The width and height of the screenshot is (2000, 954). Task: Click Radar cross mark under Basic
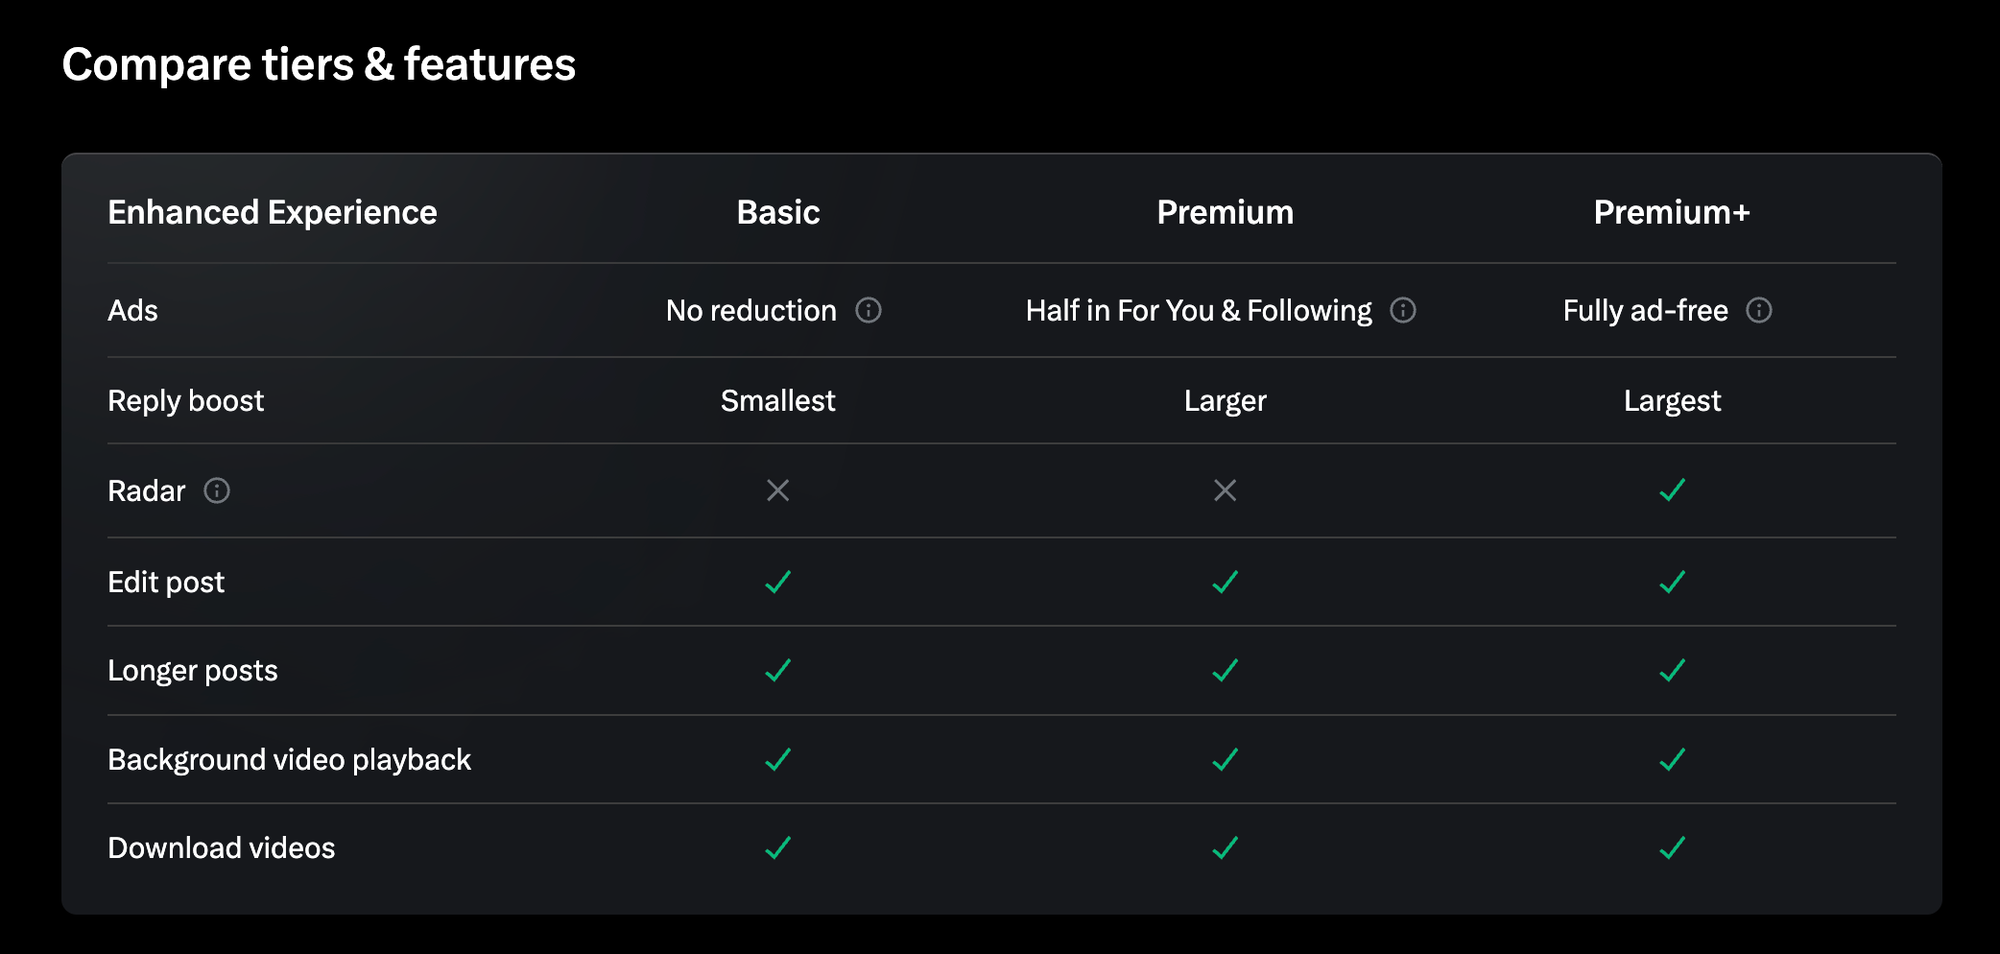point(778,491)
